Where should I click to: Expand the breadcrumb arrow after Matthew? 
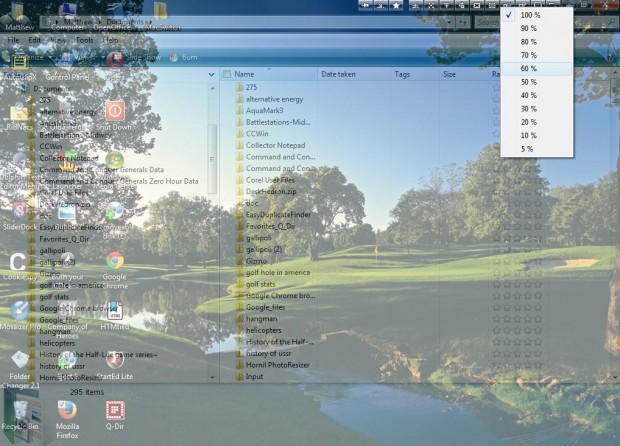[x=98, y=22]
